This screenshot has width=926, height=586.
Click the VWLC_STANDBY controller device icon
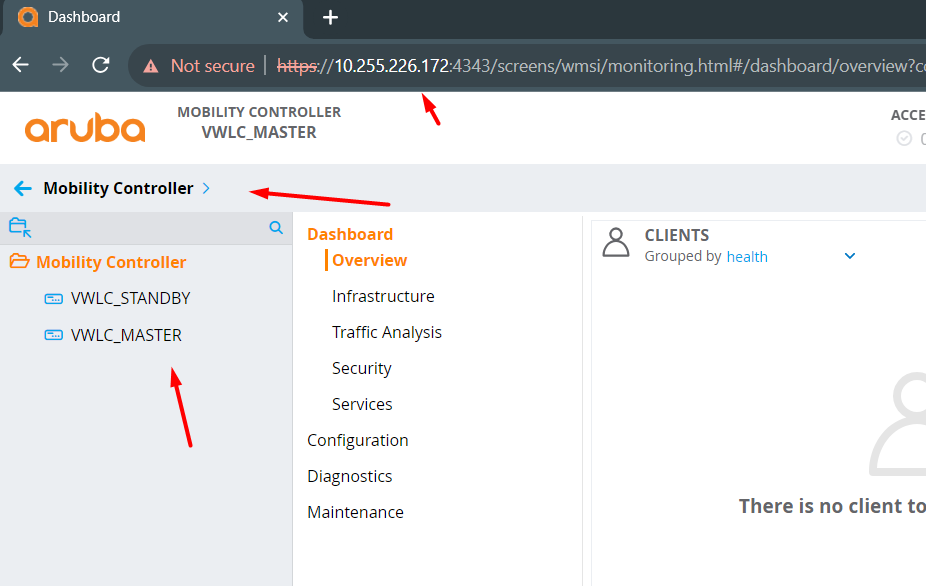[54, 299]
